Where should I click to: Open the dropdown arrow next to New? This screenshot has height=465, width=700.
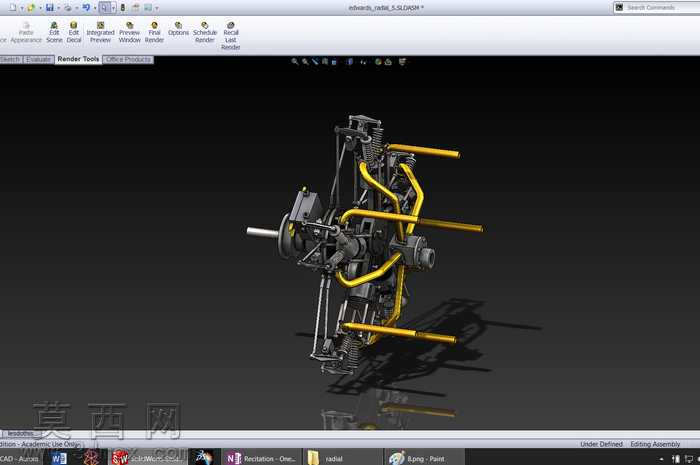21,8
